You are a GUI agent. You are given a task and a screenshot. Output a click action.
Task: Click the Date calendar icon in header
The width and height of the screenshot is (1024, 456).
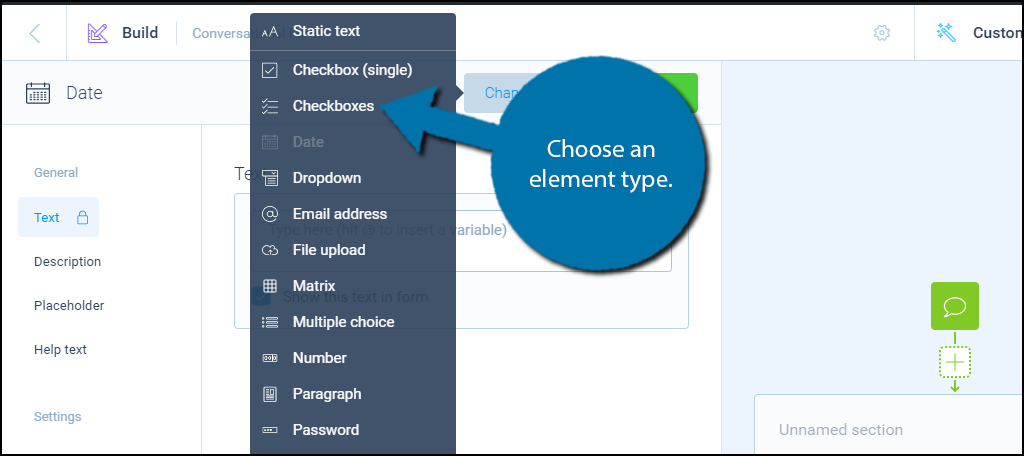click(x=38, y=93)
